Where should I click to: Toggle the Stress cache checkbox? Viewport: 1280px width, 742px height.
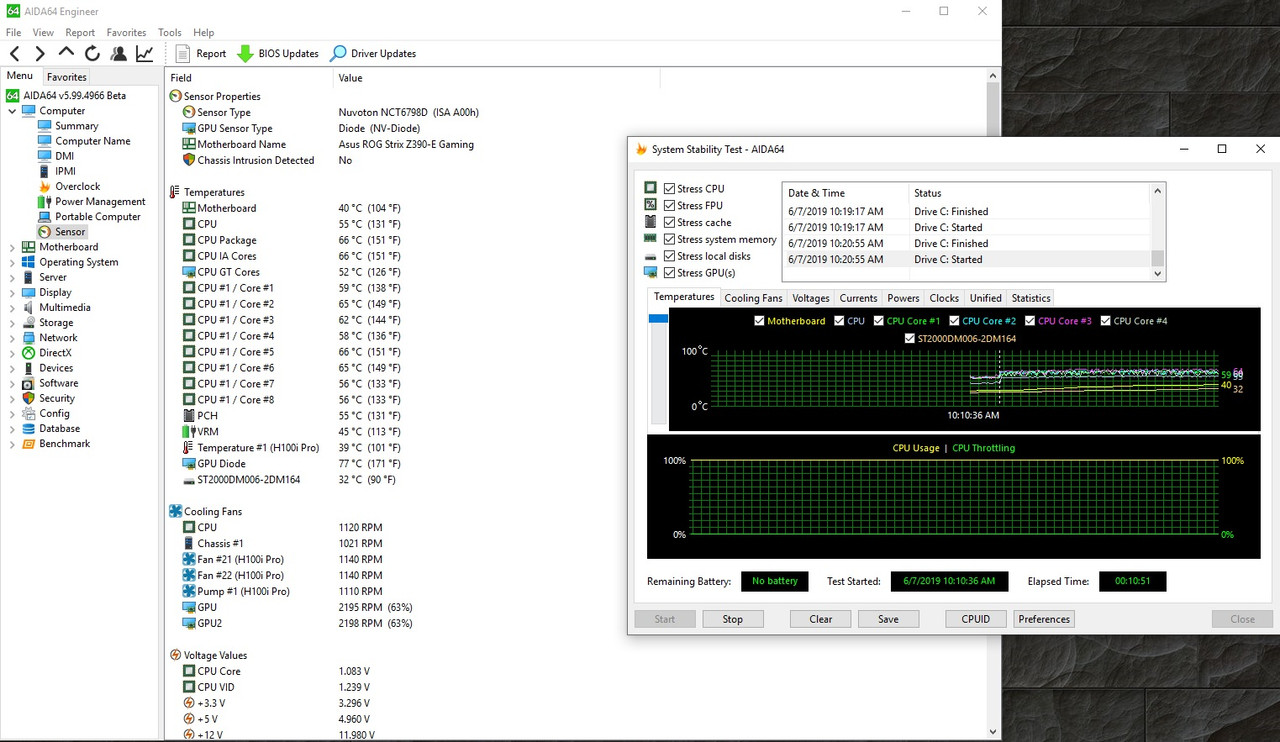coord(669,223)
